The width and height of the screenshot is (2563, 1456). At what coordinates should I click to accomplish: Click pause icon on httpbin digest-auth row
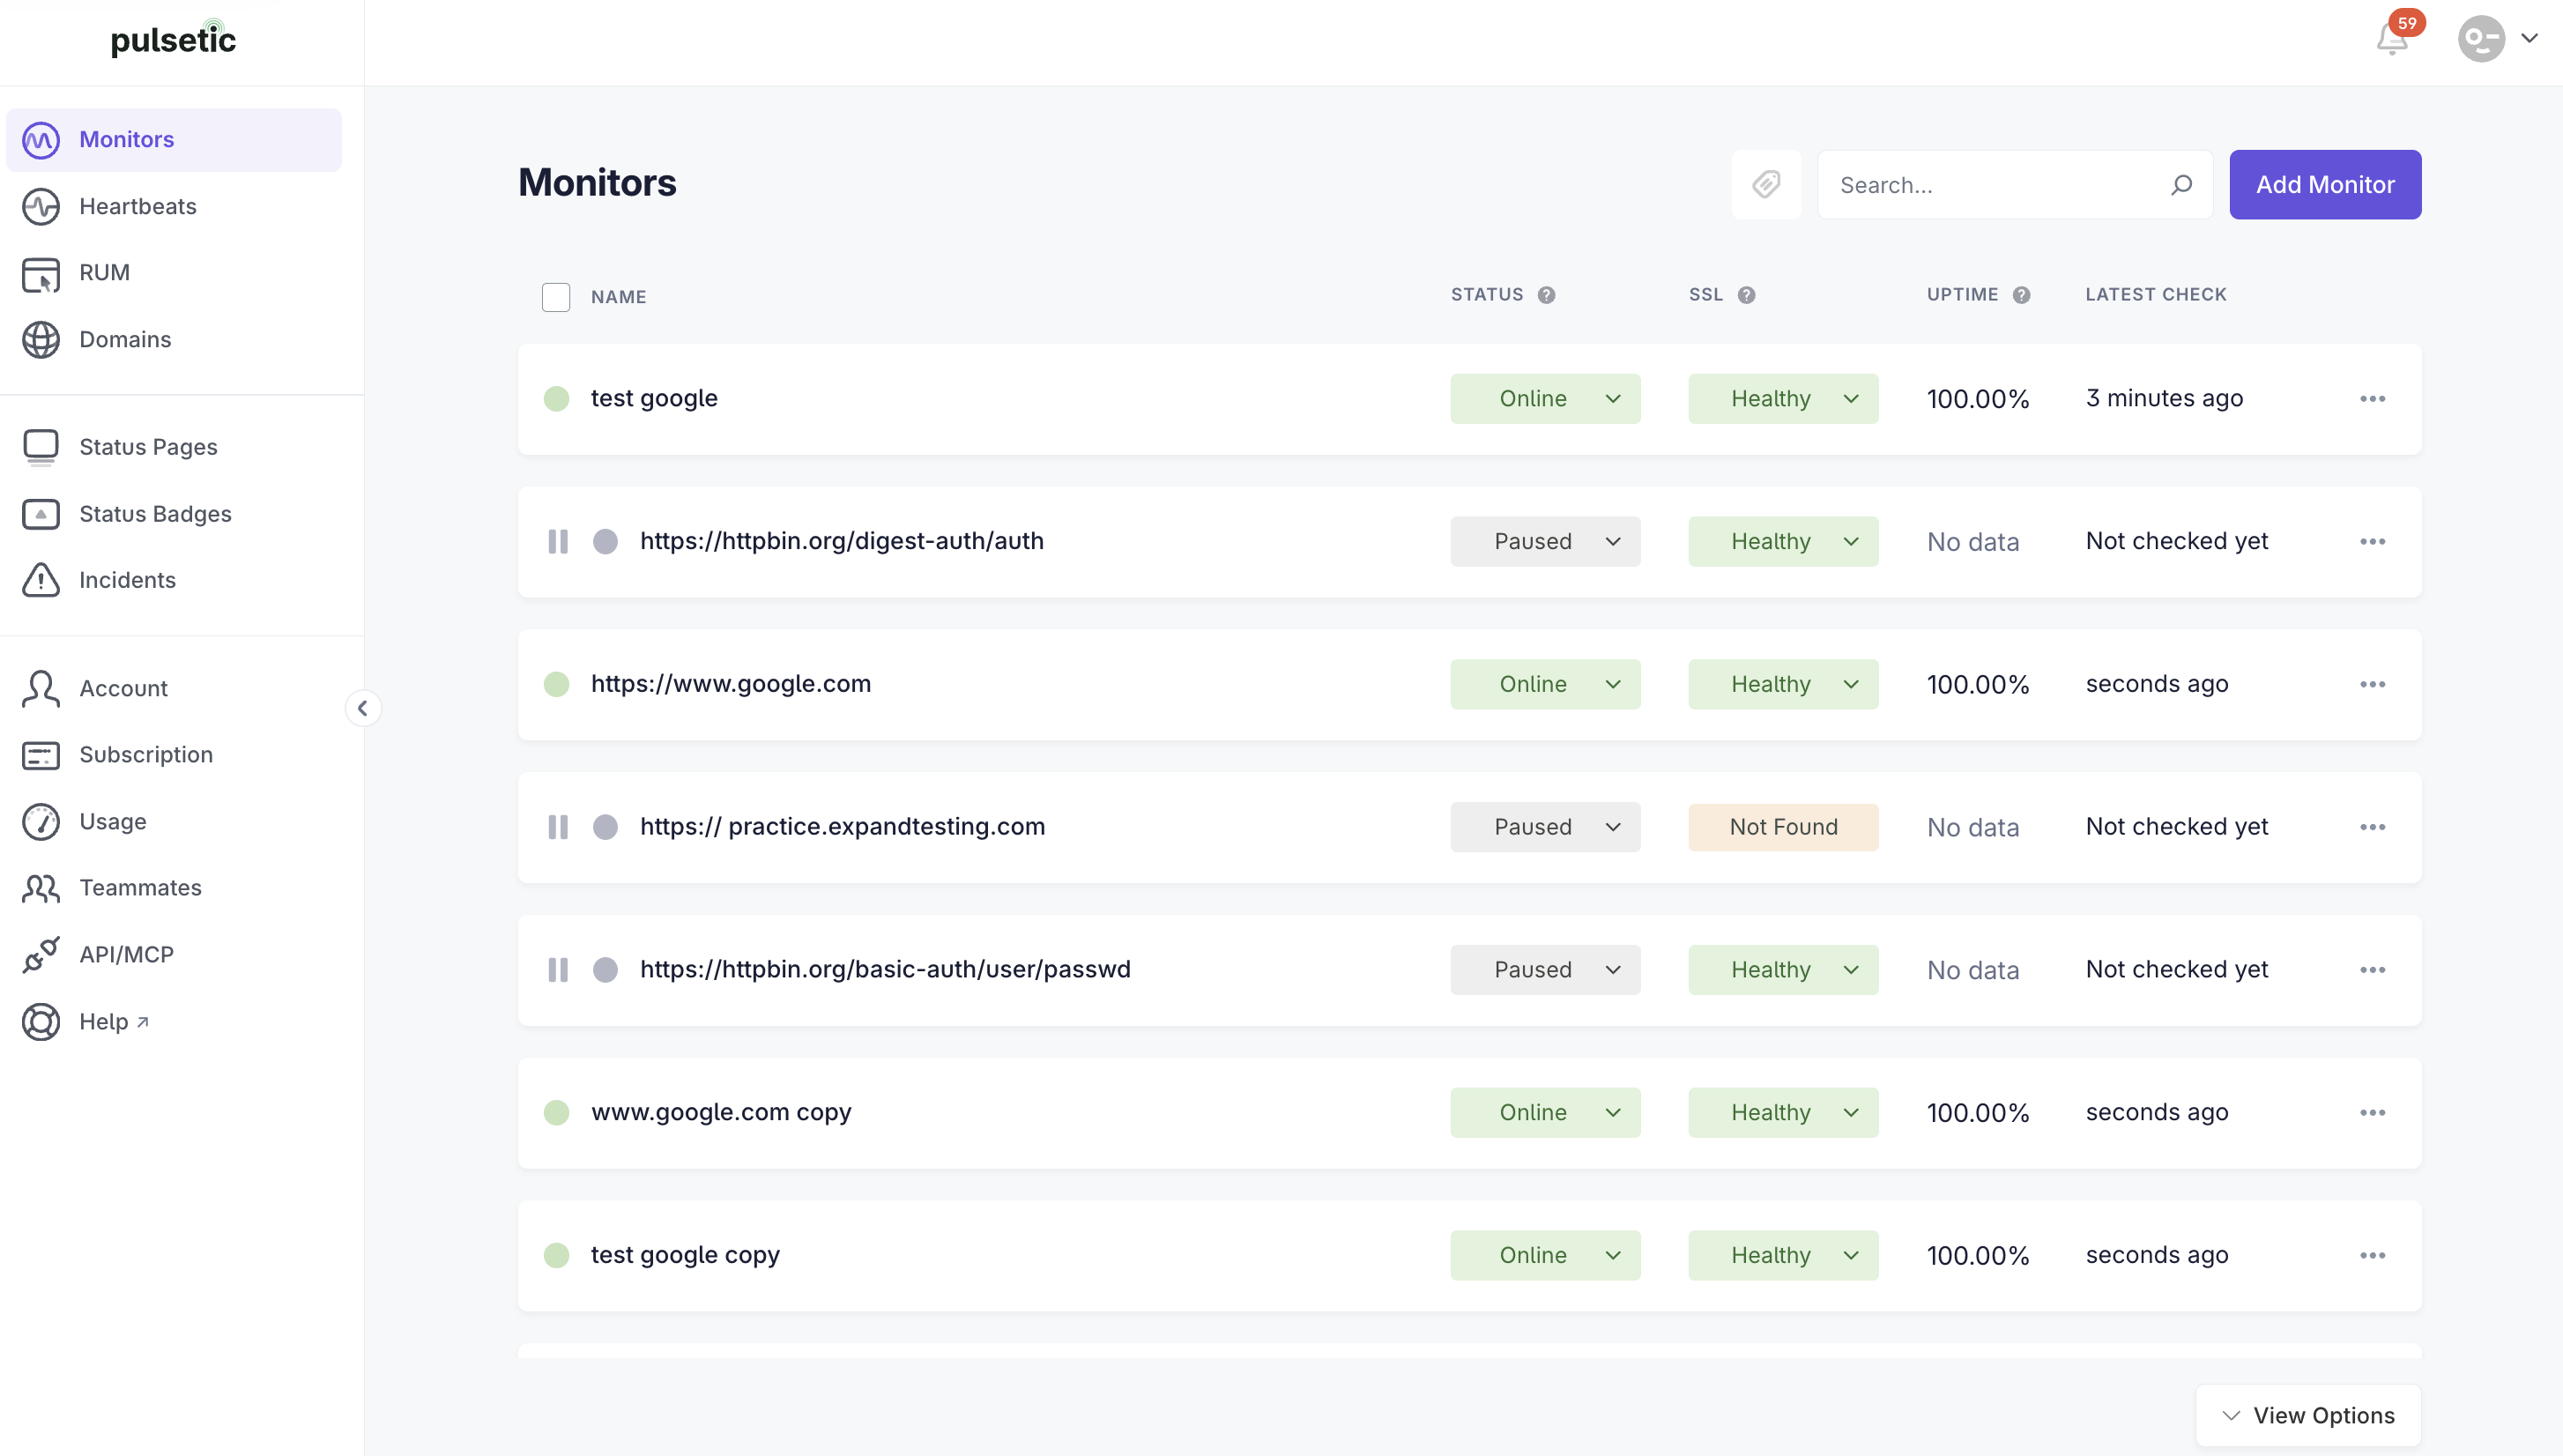558,542
